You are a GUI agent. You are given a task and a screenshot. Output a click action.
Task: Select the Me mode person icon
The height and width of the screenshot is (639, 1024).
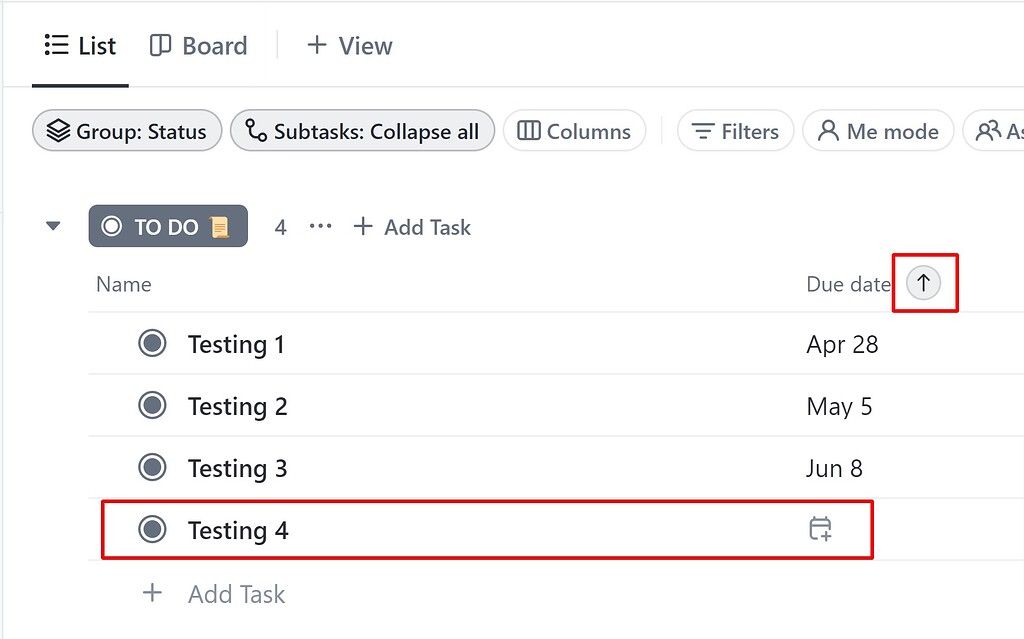click(827, 130)
